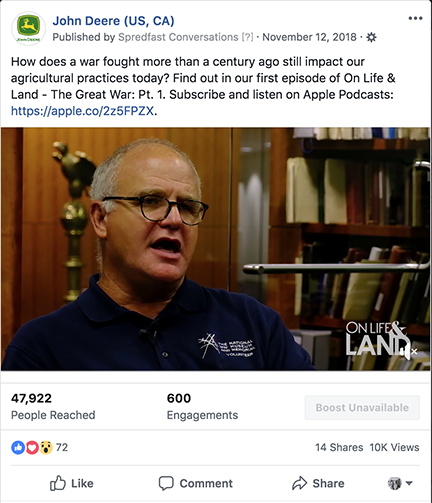Expand the post-as profile selector dropdown
The width and height of the screenshot is (432, 503).
point(400,483)
